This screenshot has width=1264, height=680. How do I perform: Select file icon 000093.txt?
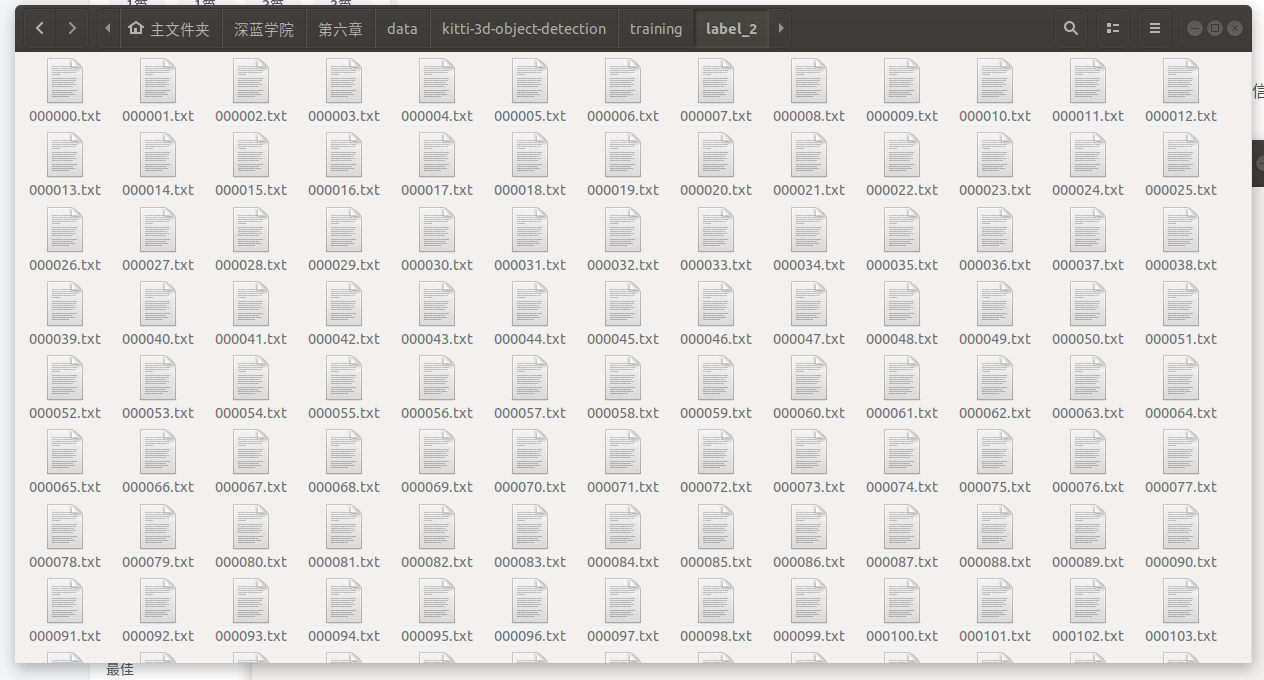point(251,601)
